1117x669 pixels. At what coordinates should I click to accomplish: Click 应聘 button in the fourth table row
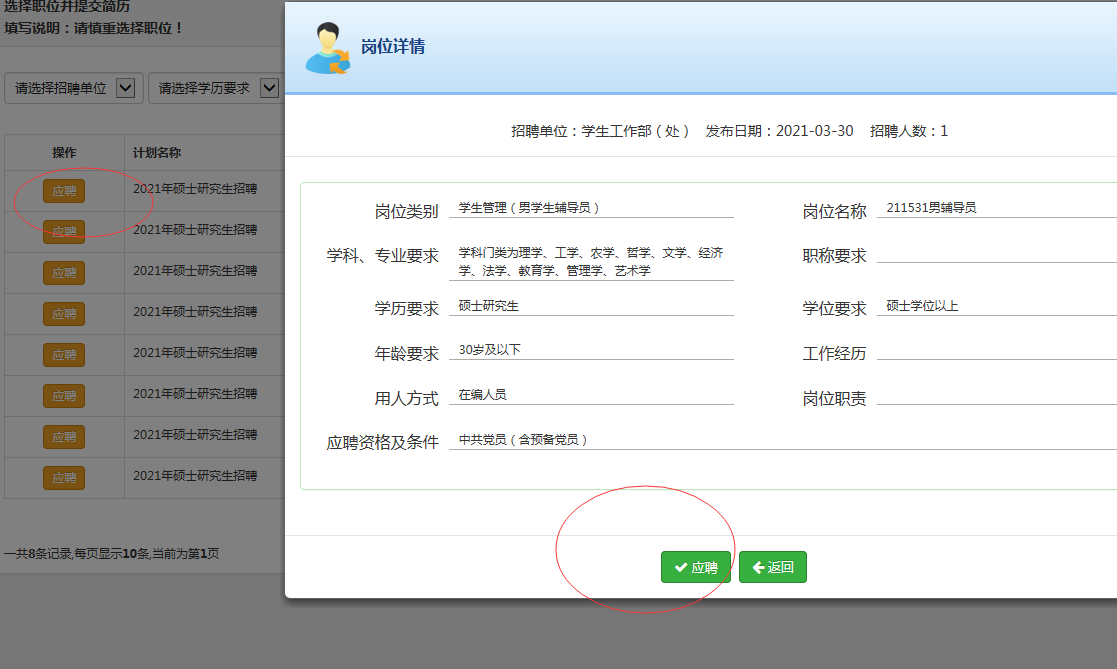point(64,314)
